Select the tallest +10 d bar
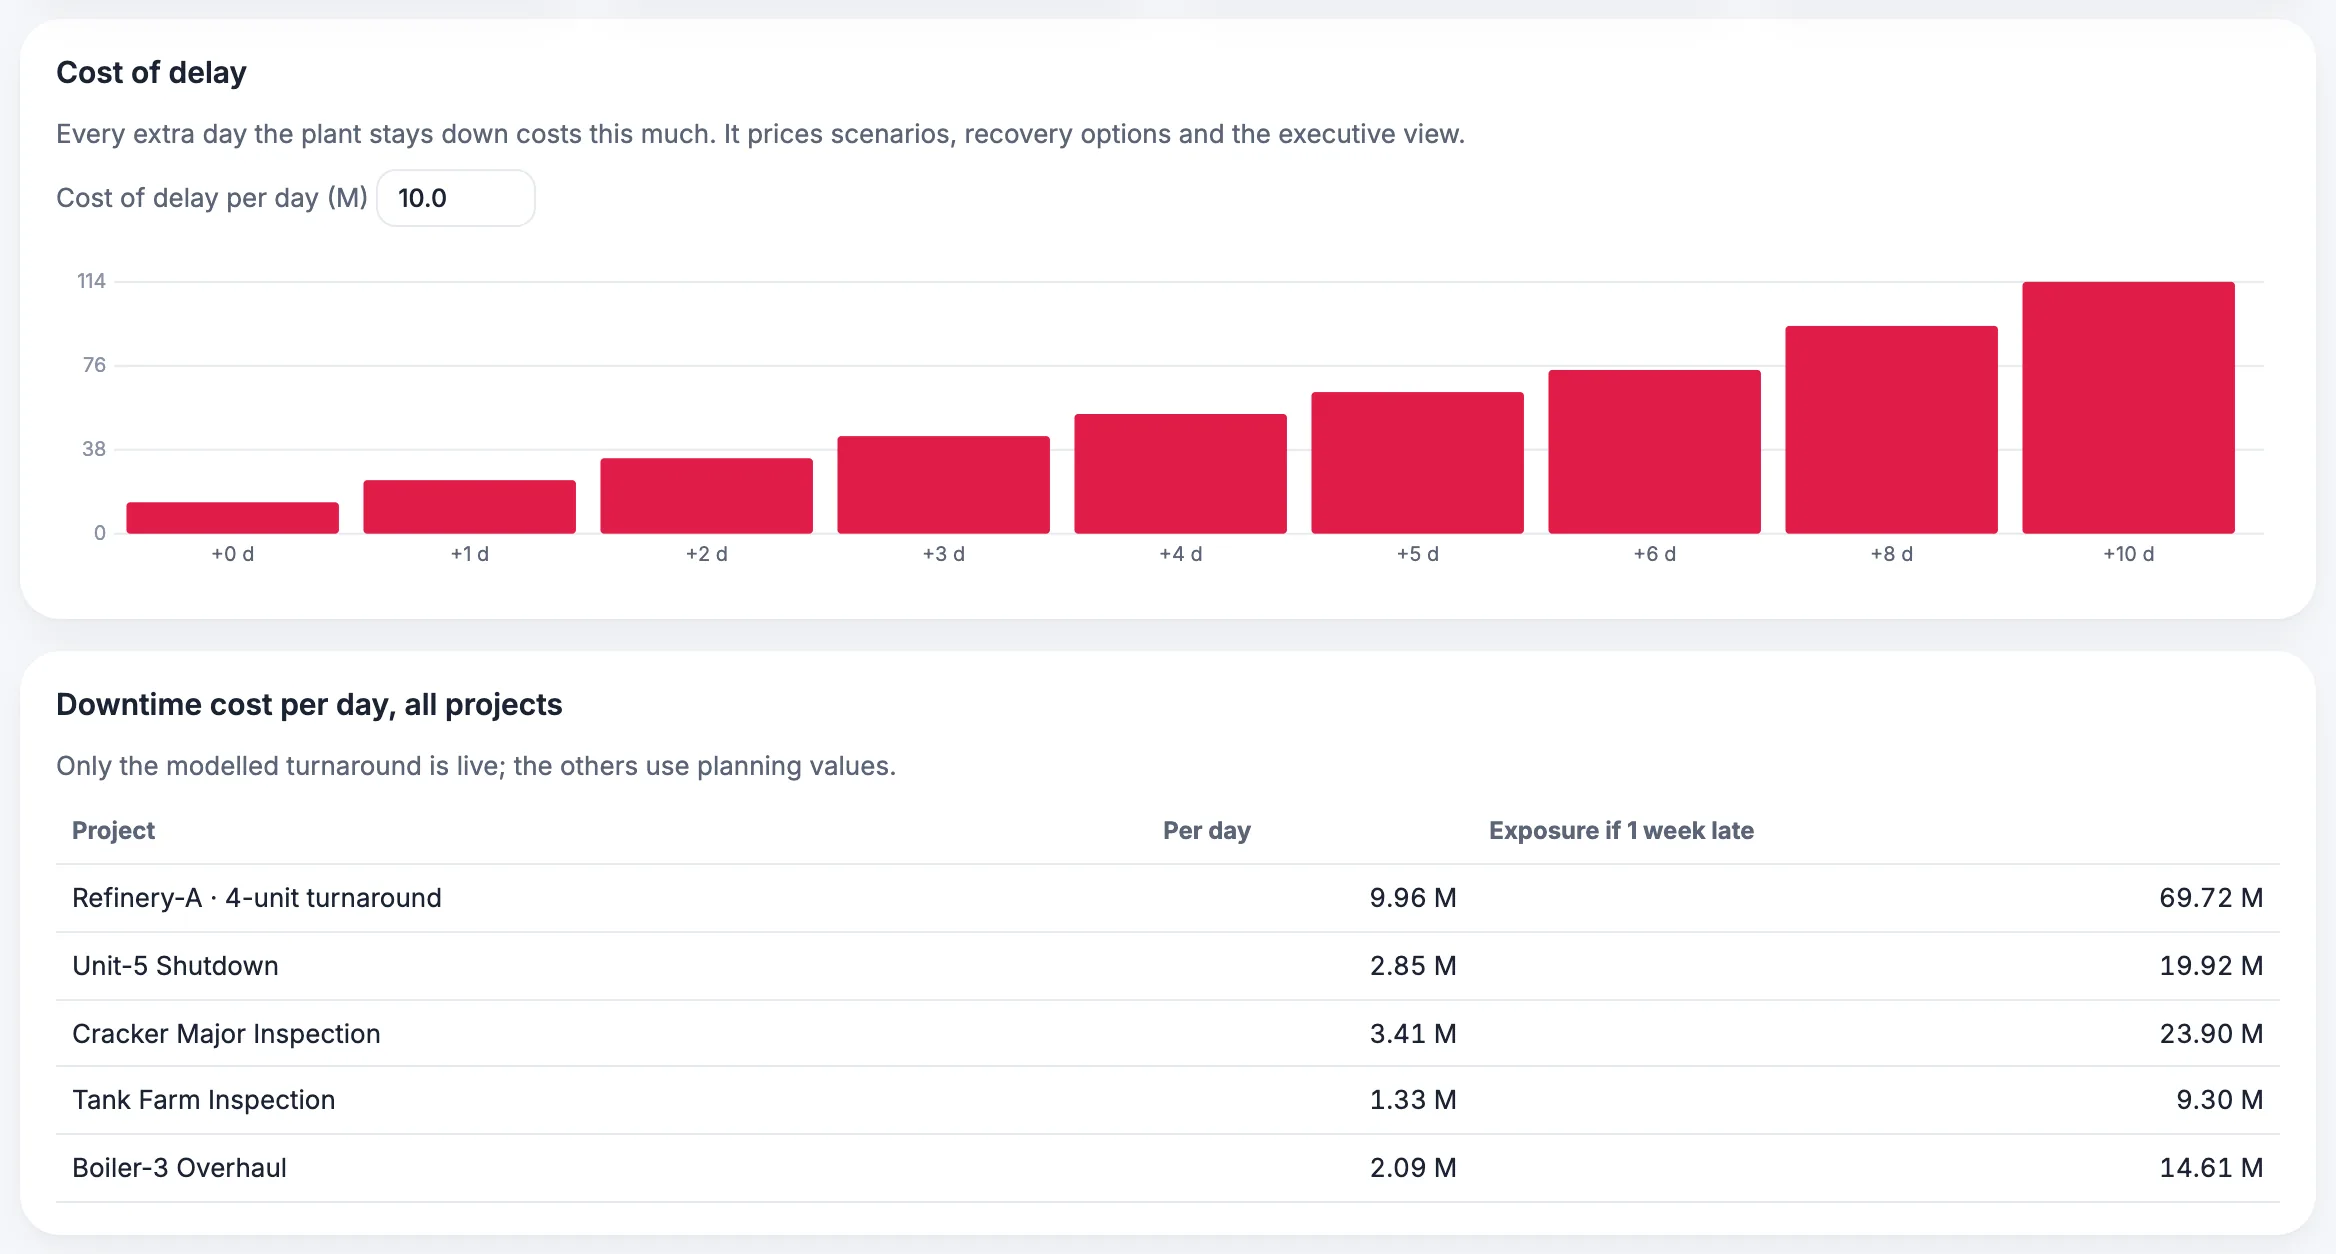Screen dimensions: 2336x1254 click(2129, 408)
